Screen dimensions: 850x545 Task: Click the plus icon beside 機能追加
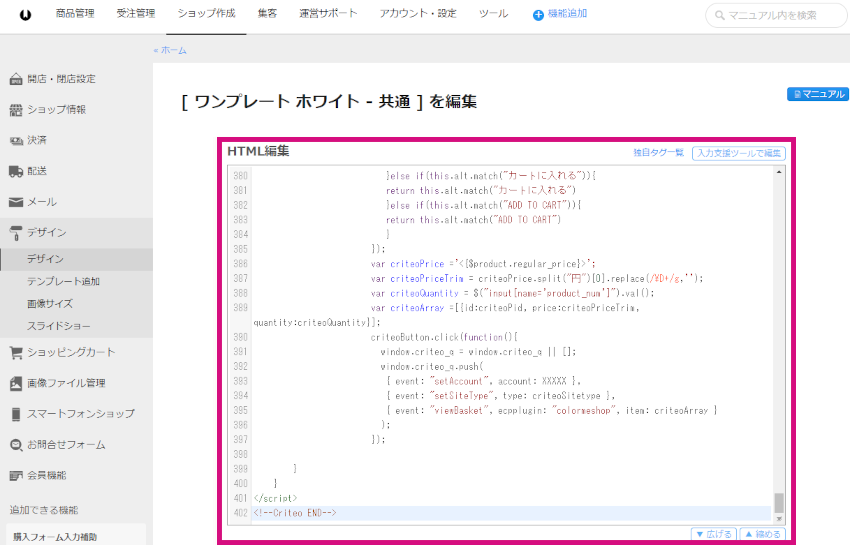(x=538, y=15)
